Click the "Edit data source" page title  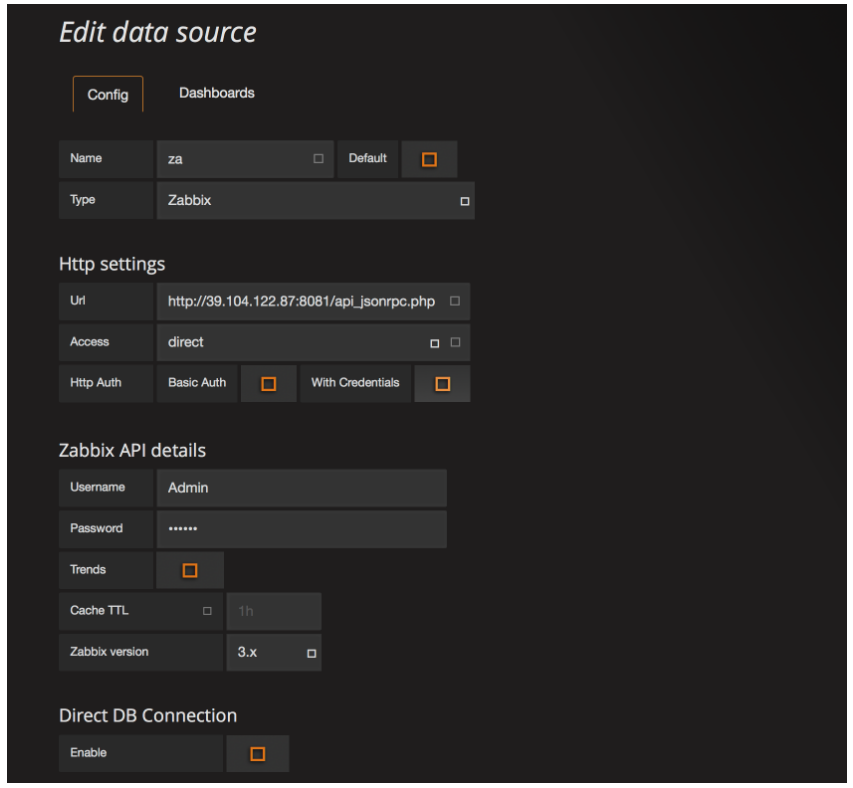click(x=158, y=32)
